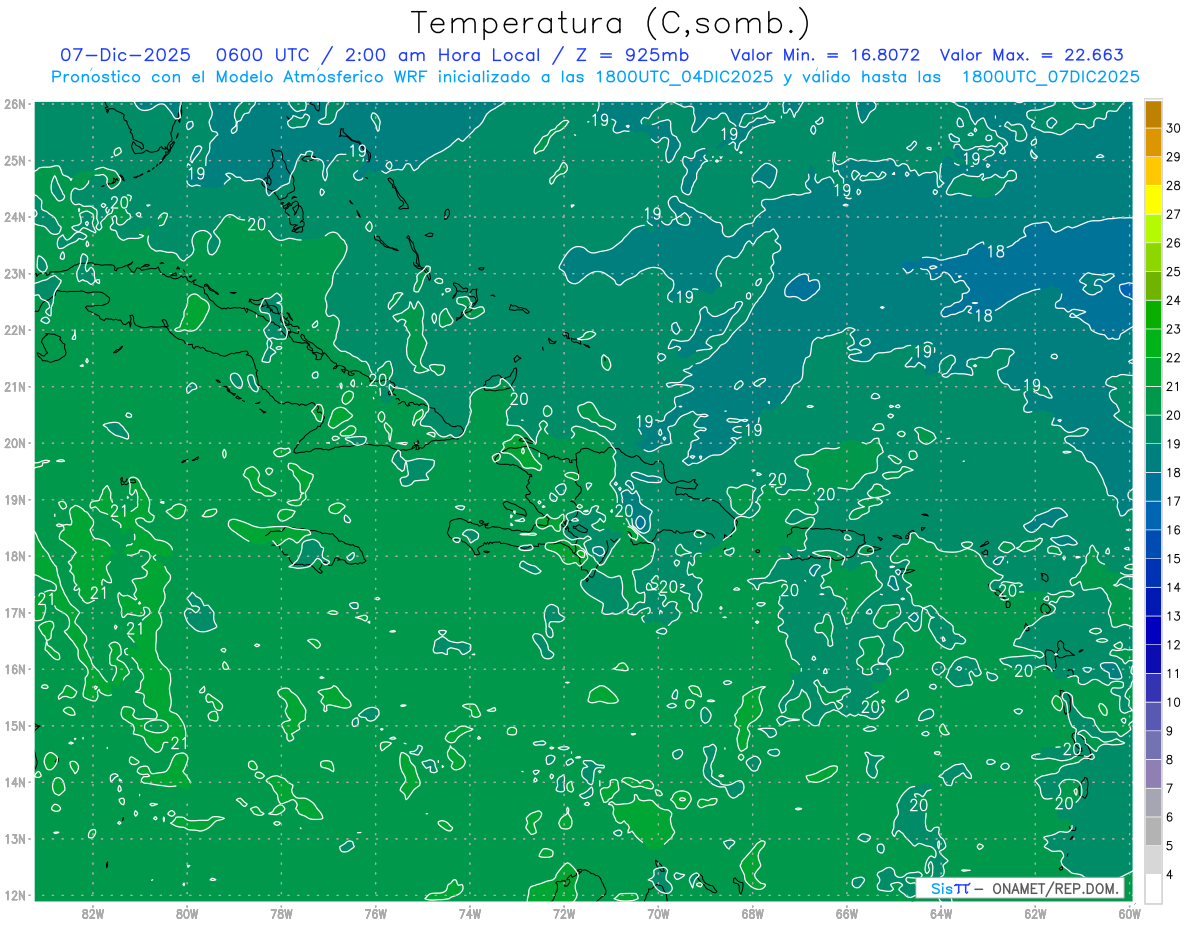
Task: Click the bright green swatch between 22 and 23
Action: pyautogui.click(x=1153, y=344)
